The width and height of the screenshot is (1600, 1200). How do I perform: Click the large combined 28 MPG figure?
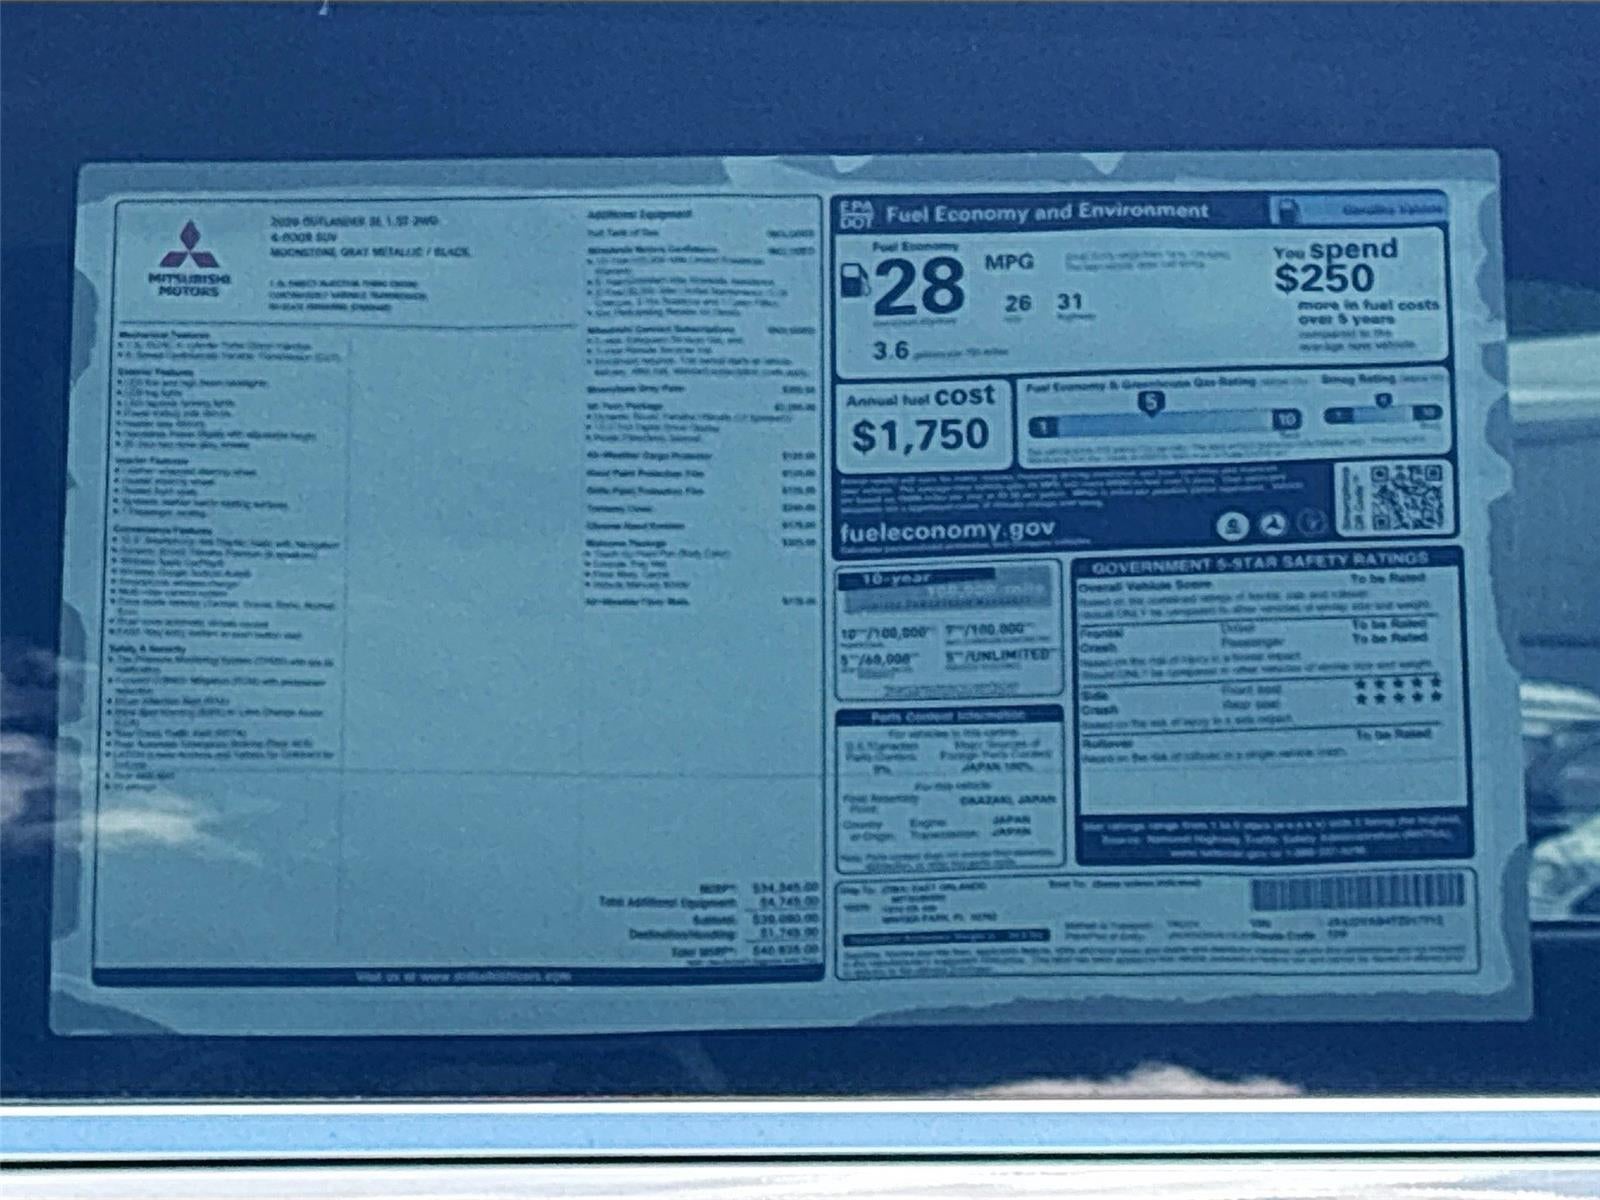coord(919,287)
